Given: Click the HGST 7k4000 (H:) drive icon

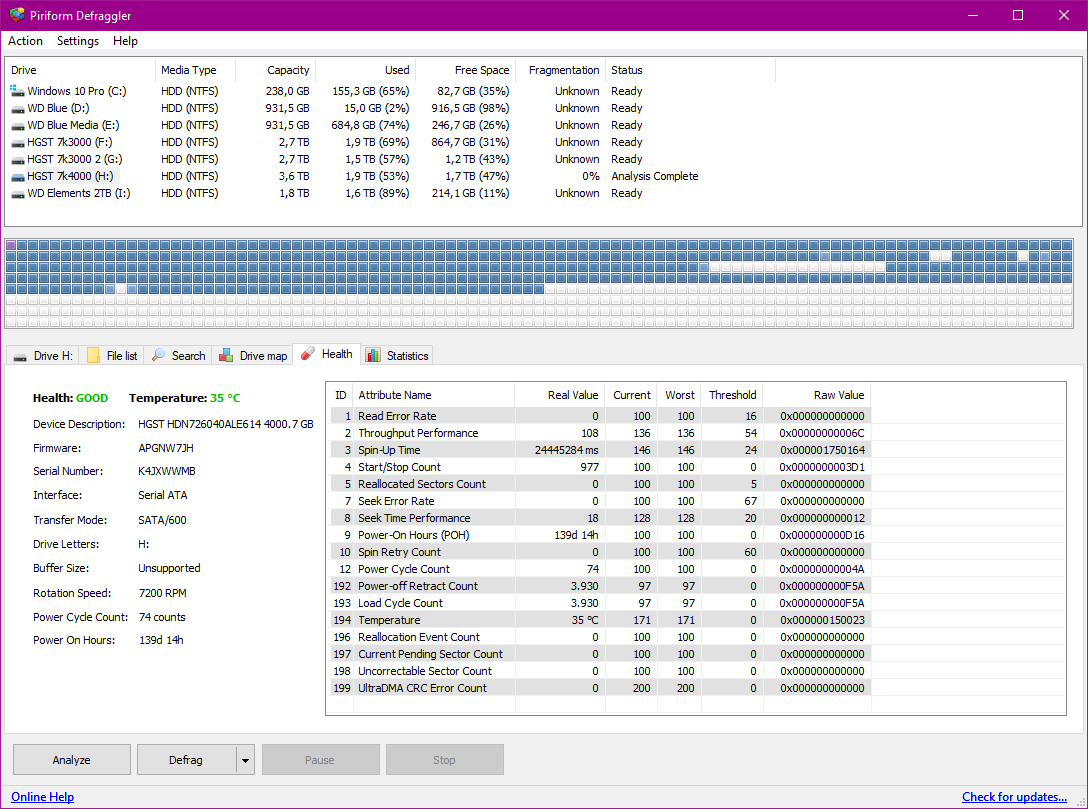Looking at the screenshot, I should (x=17, y=177).
